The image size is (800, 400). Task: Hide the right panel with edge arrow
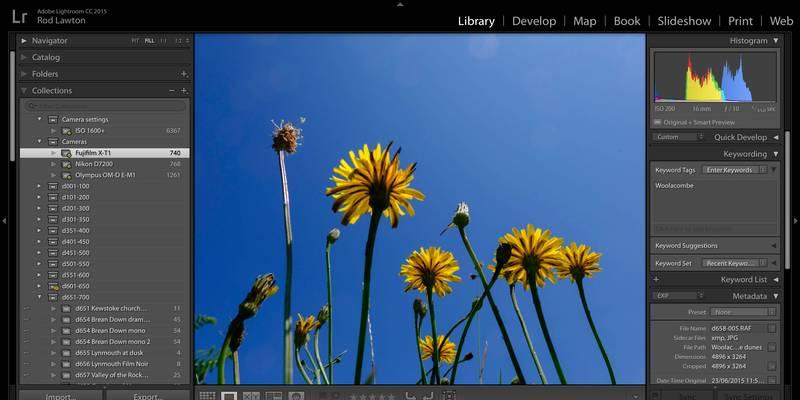click(x=795, y=221)
